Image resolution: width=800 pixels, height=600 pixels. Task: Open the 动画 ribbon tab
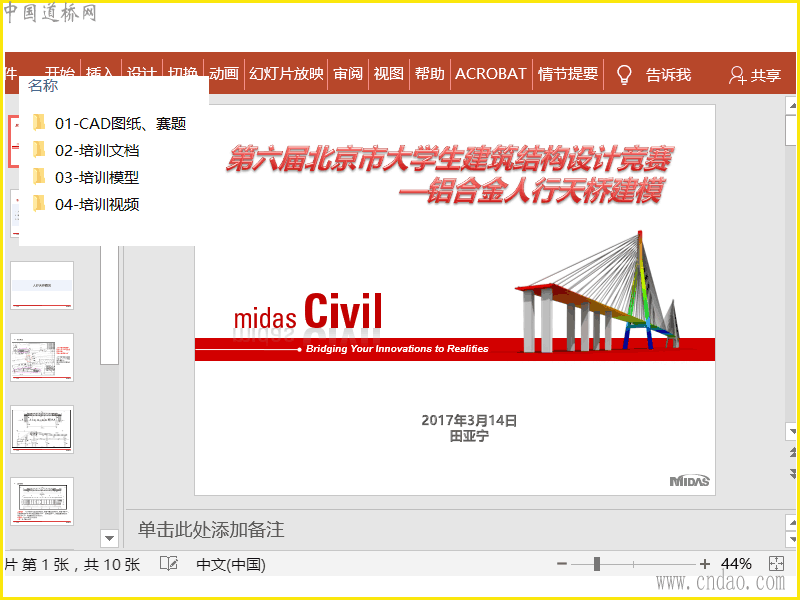(224, 74)
